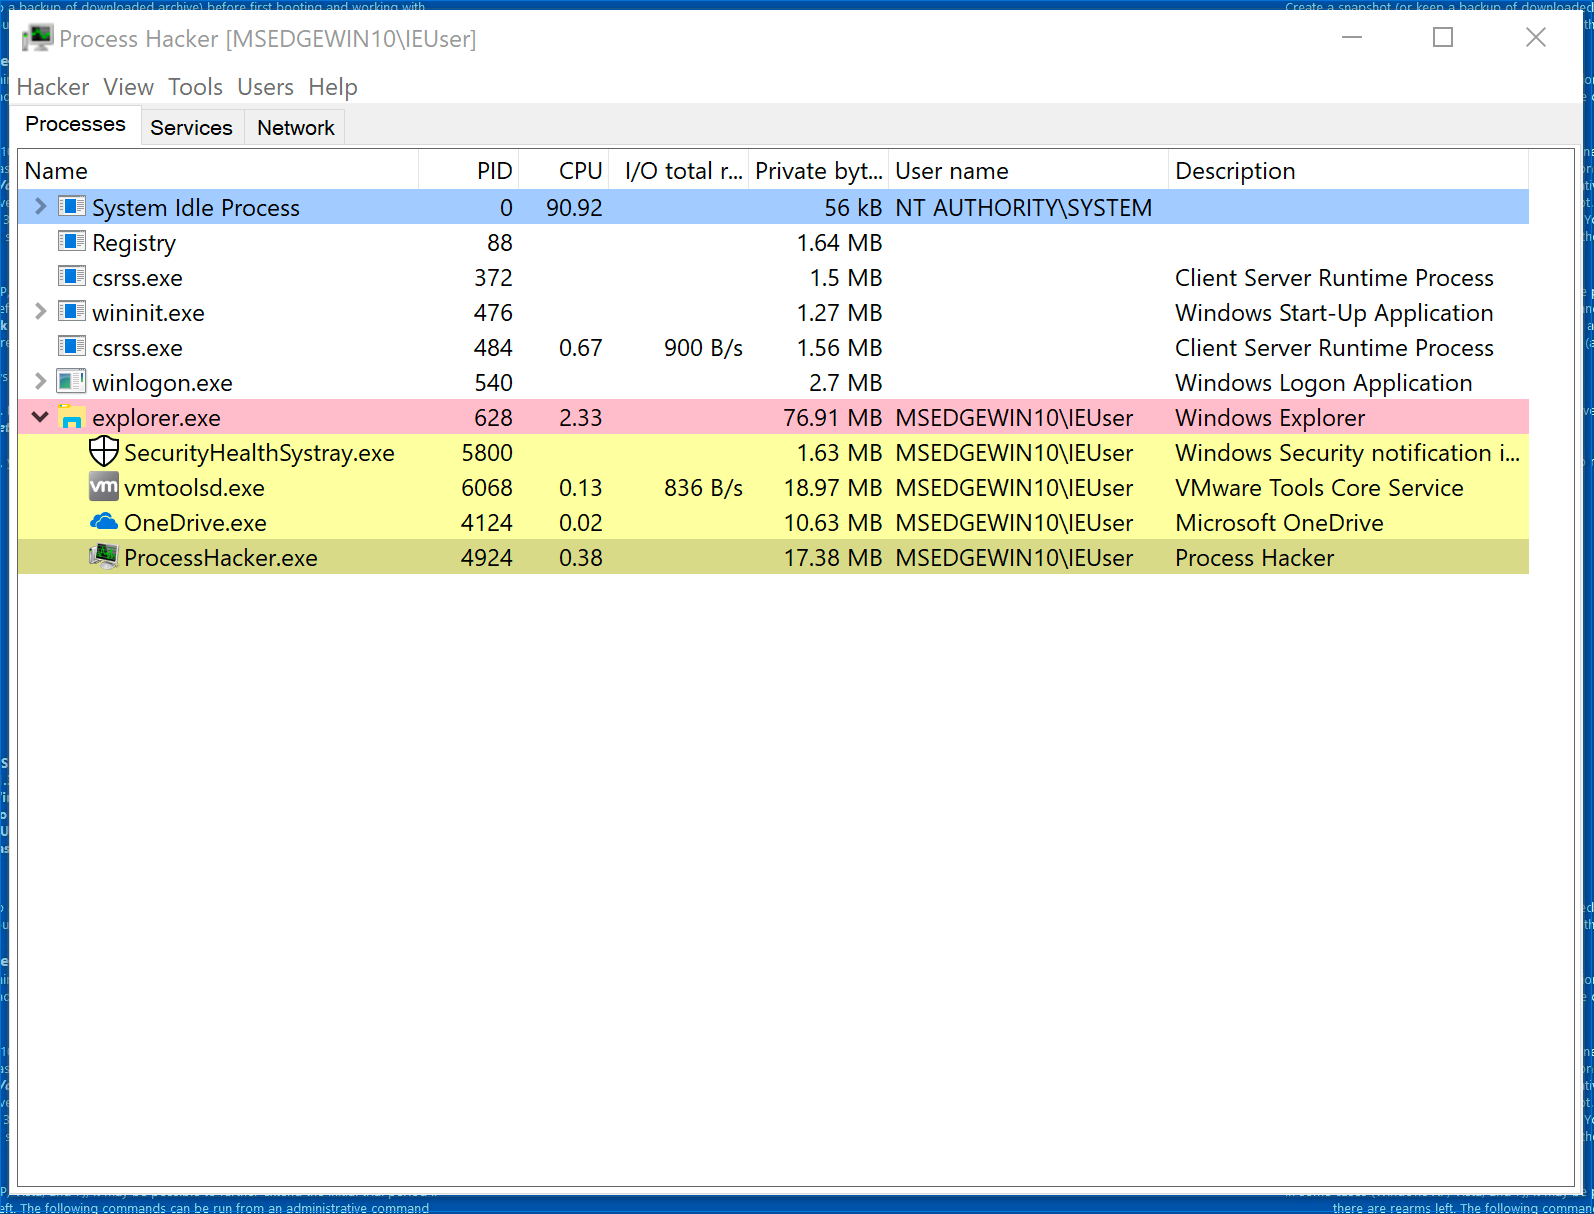
Task: Switch to the Network tab
Action: pyautogui.click(x=296, y=128)
